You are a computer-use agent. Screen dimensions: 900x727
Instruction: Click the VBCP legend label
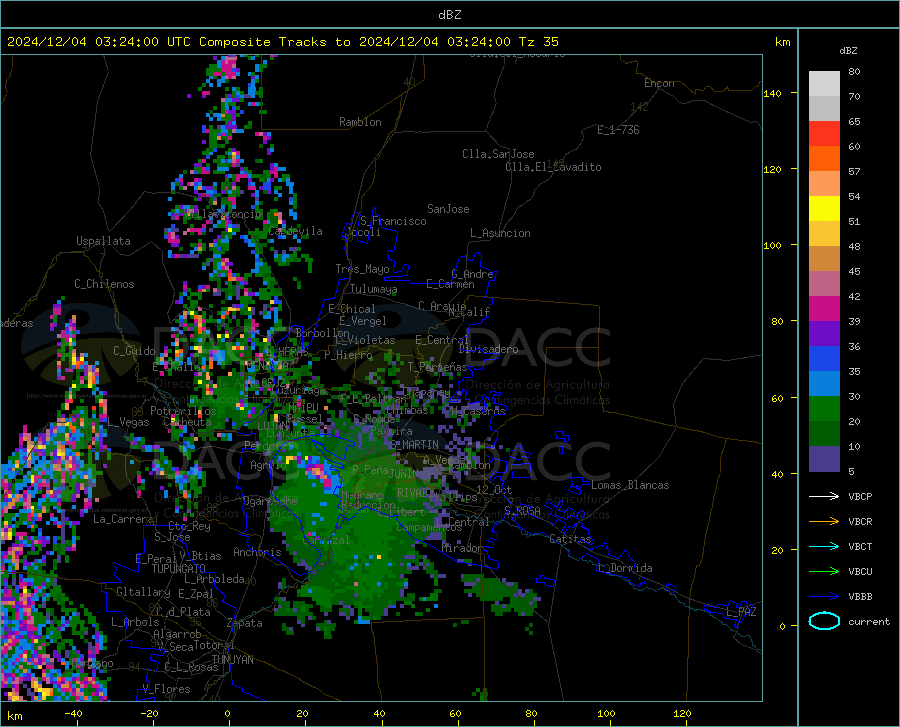pos(860,496)
